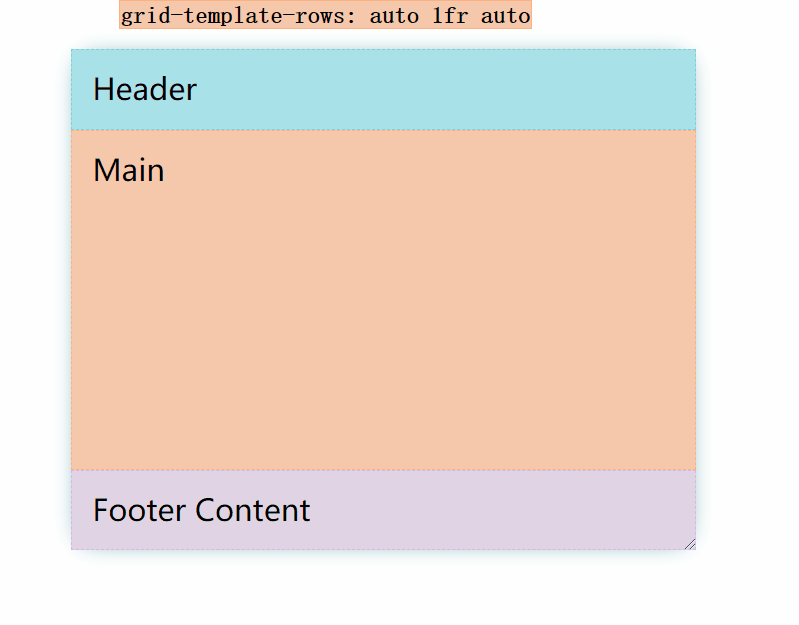The height and width of the screenshot is (625, 799).
Task: Click the word "Content" in the footer
Action: pos(253,510)
